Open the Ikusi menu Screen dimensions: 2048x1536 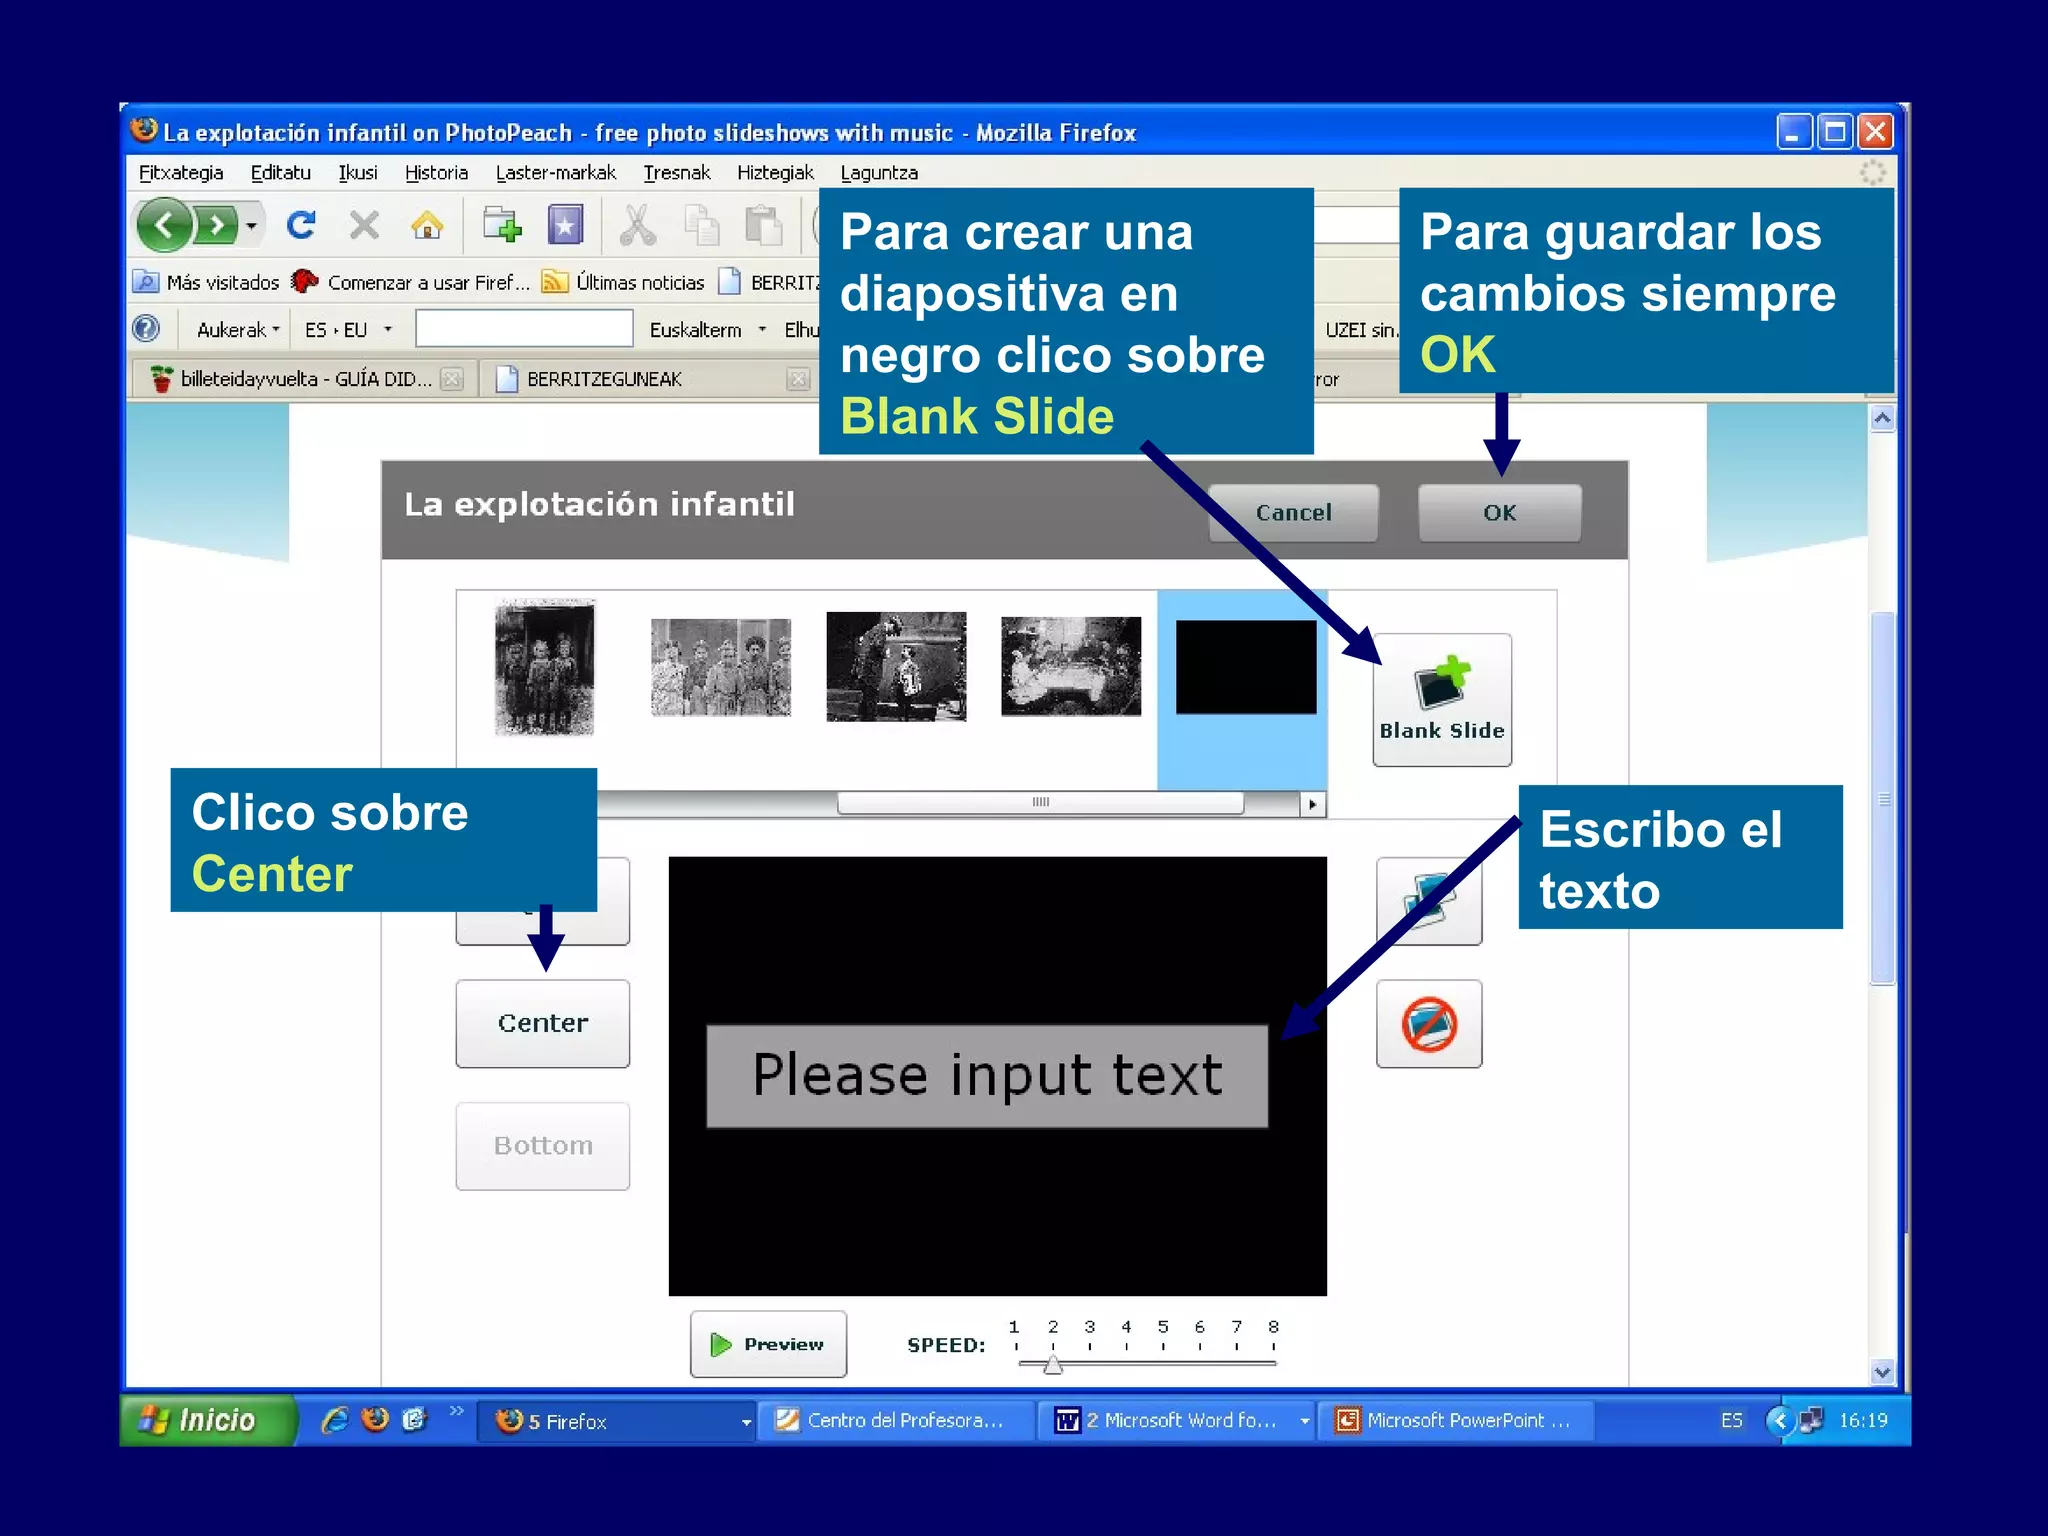pos(357,172)
